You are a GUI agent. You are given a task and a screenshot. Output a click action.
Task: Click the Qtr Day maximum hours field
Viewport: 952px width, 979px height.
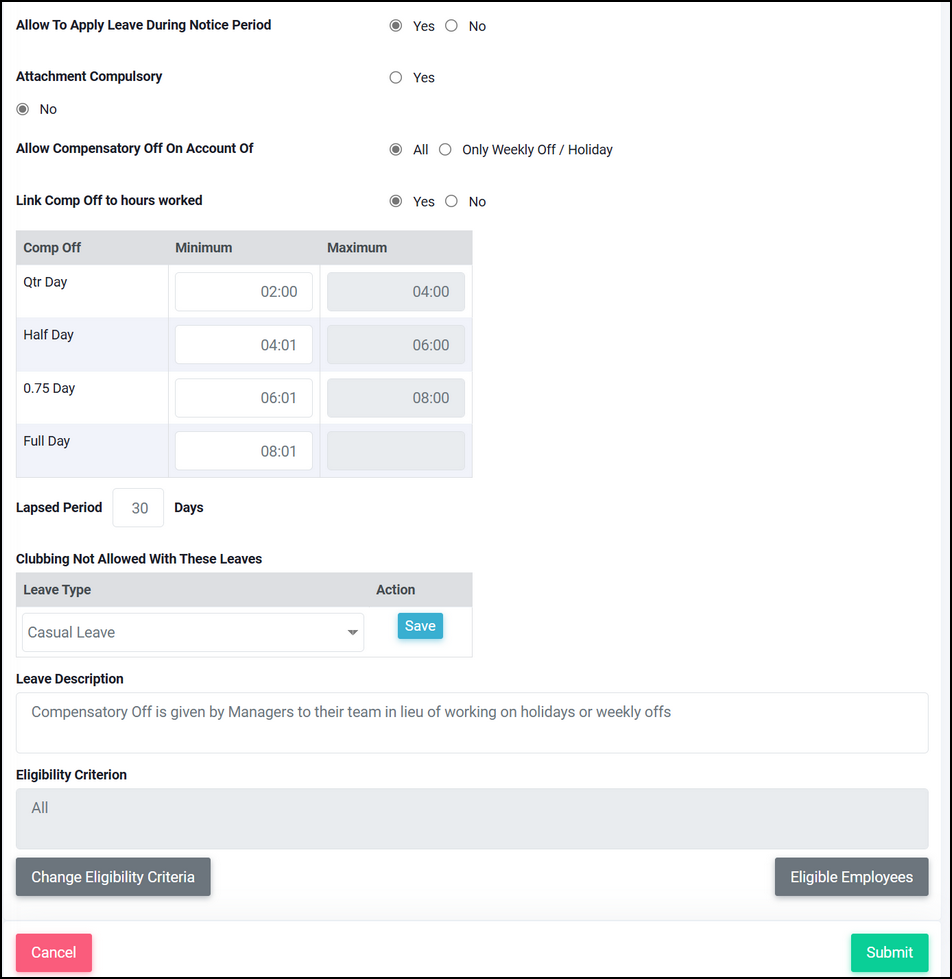tap(396, 292)
